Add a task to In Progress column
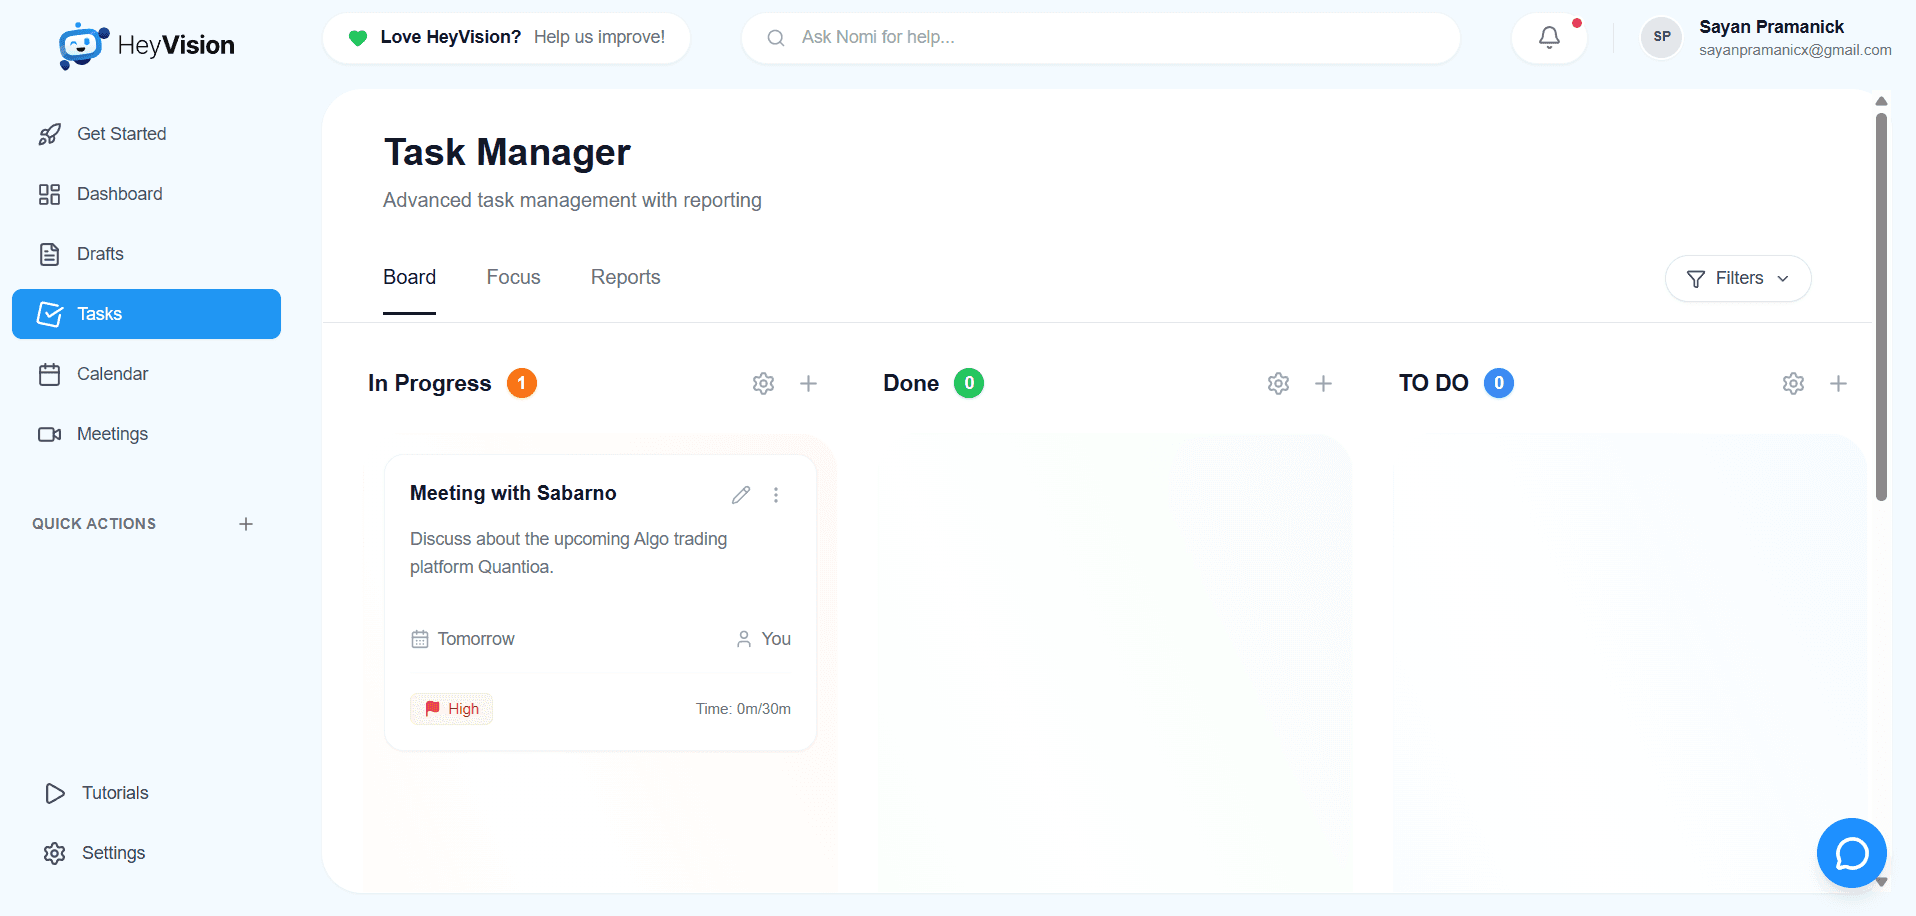The width and height of the screenshot is (1916, 916). tap(808, 384)
